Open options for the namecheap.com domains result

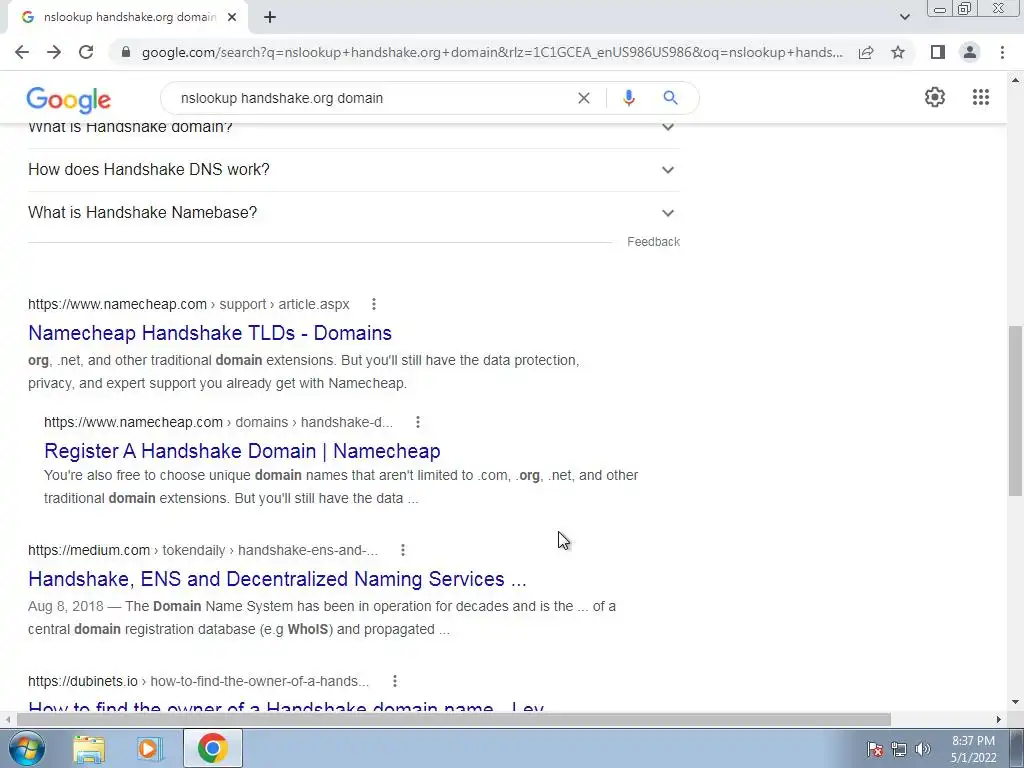(x=418, y=422)
